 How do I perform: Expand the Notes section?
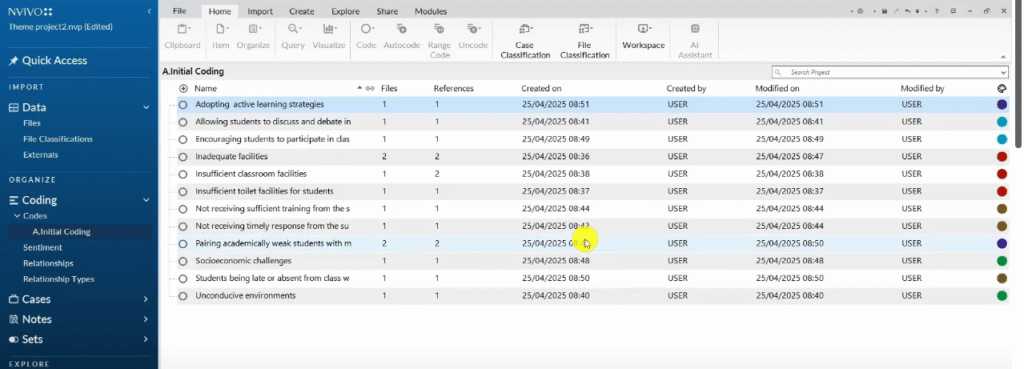[146, 319]
